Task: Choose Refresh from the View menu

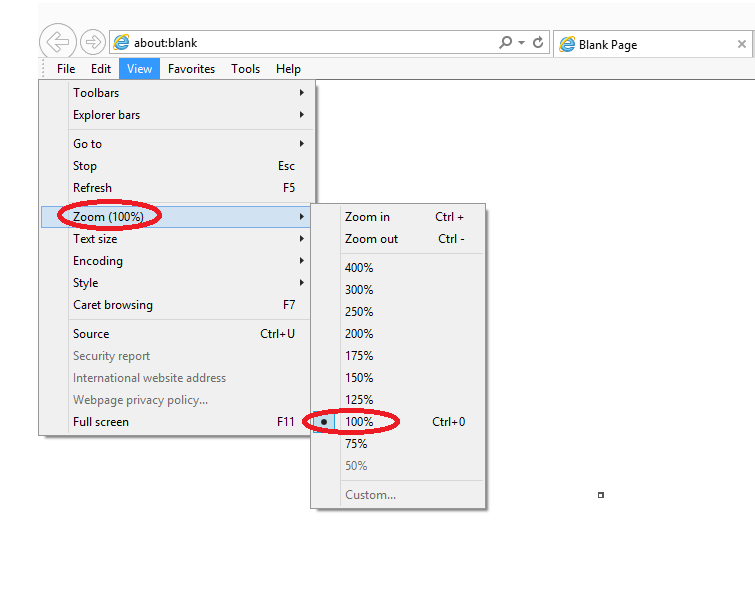Action: click(x=178, y=188)
